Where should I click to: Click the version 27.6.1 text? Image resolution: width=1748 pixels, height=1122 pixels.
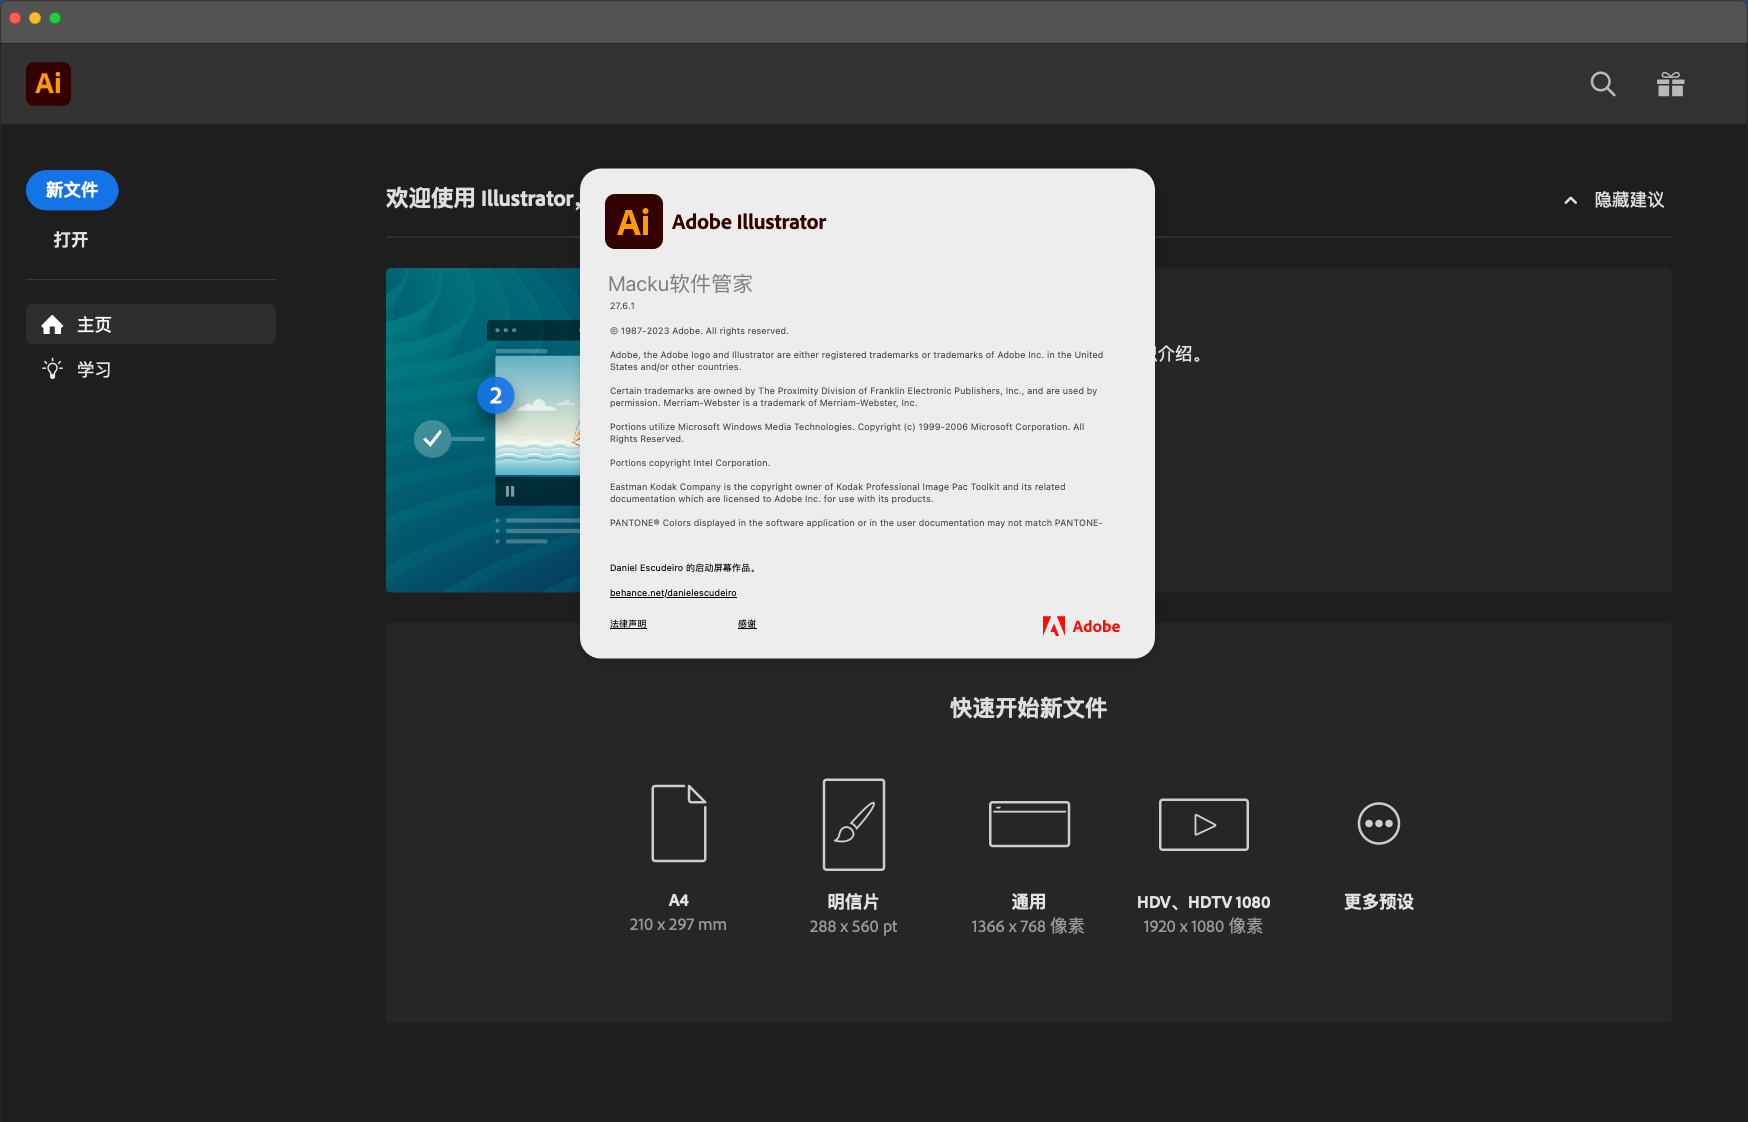pyautogui.click(x=622, y=306)
